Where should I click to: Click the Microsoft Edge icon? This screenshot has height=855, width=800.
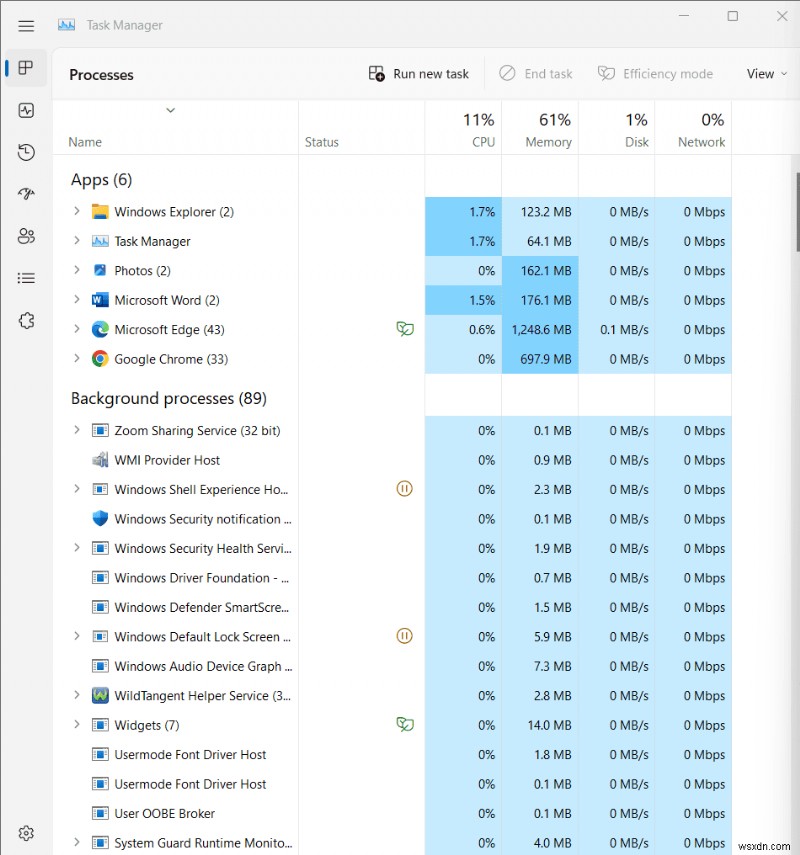coord(100,329)
